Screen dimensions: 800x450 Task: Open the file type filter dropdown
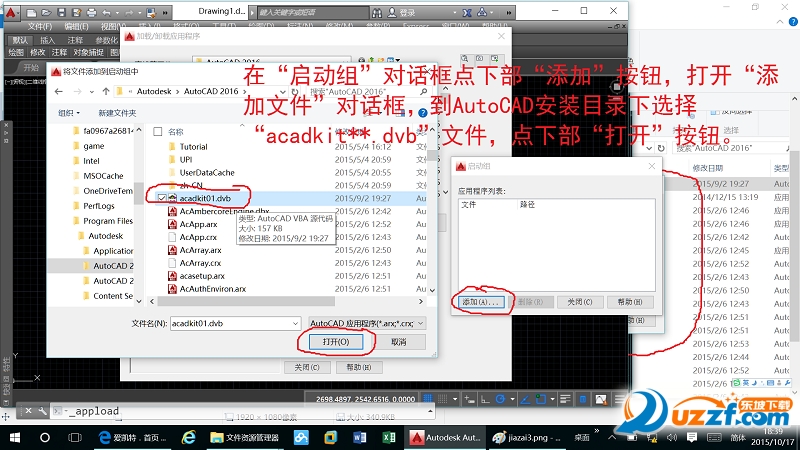point(369,323)
